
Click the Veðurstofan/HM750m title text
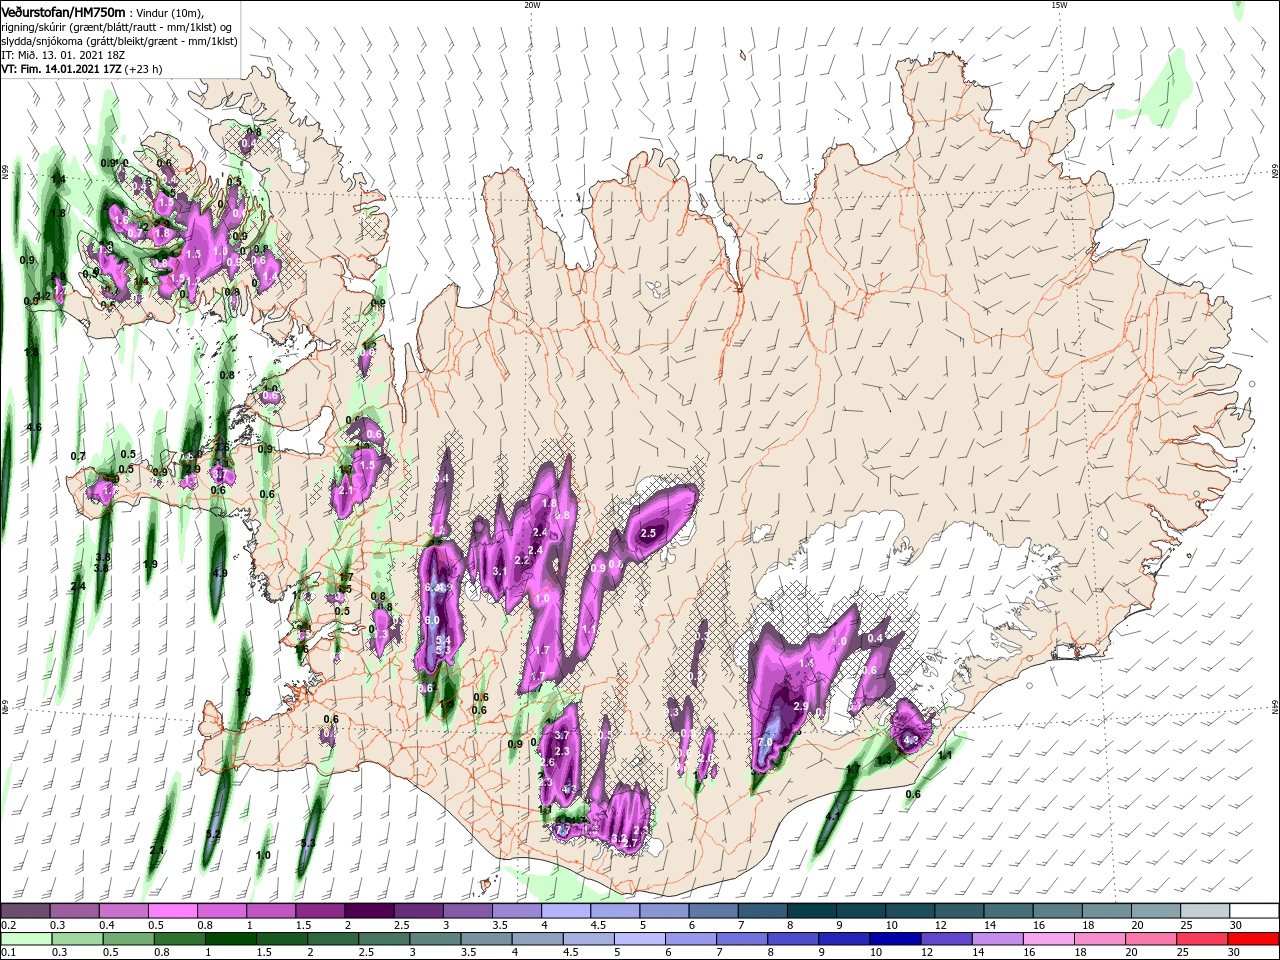(x=63, y=12)
